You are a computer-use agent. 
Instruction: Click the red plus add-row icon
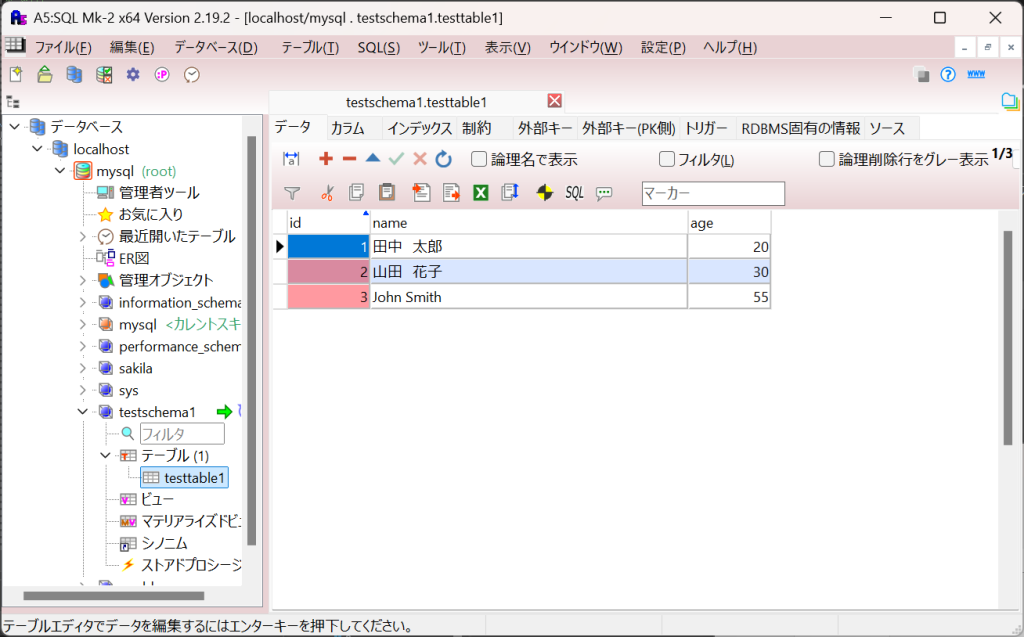(x=325, y=159)
